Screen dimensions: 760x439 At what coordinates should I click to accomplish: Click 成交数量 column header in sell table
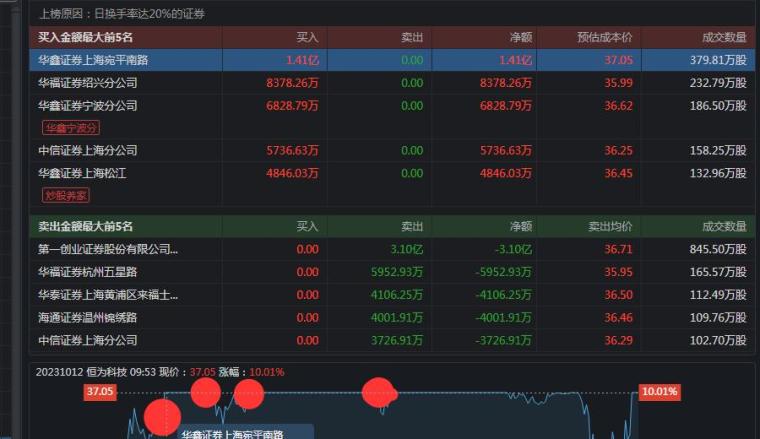724,226
